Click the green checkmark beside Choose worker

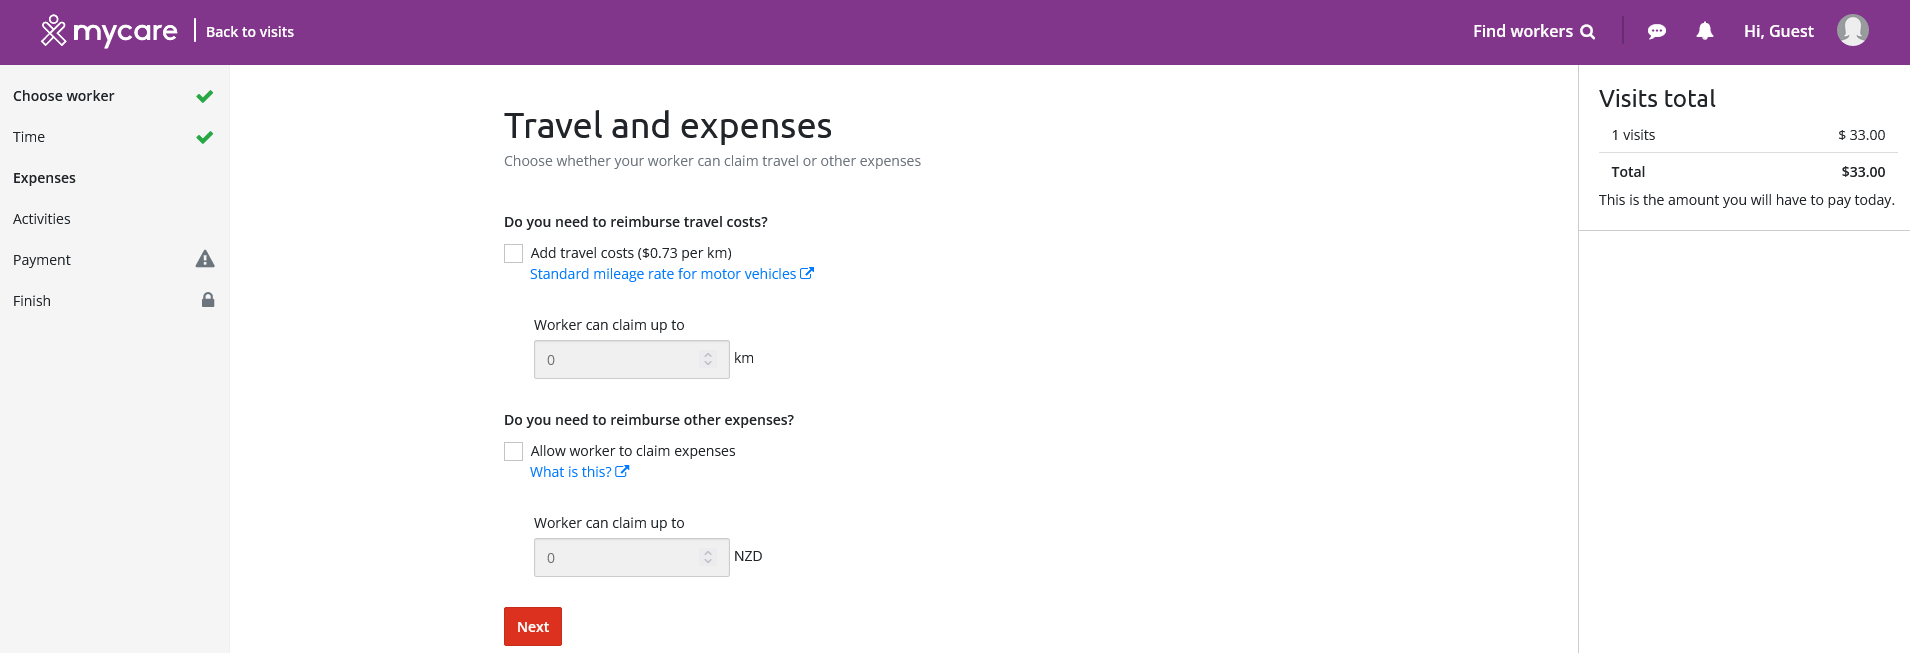(205, 96)
